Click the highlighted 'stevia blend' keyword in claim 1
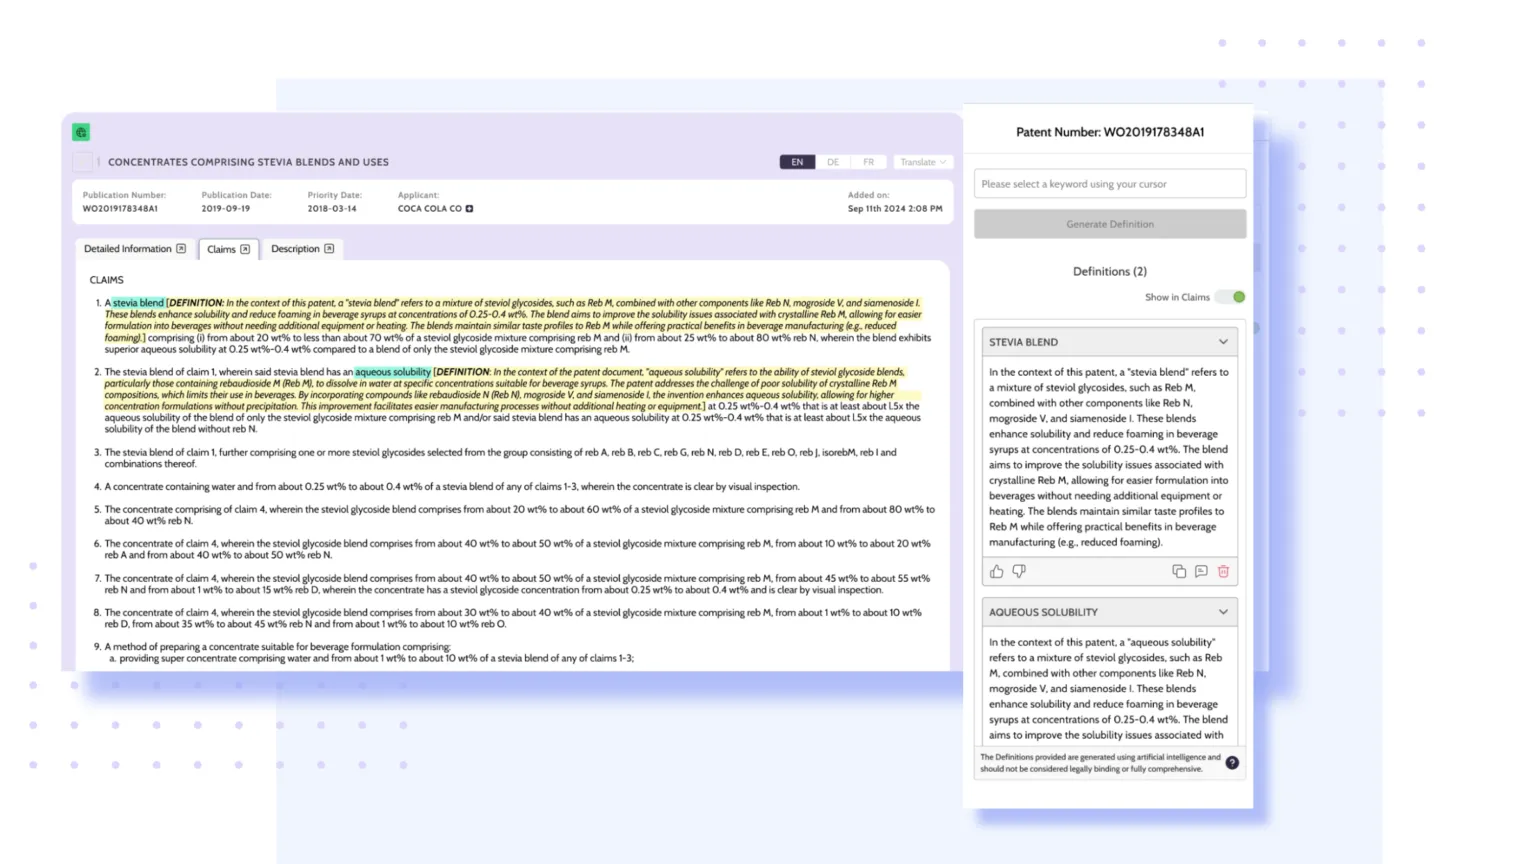The width and height of the screenshot is (1536, 864). point(138,303)
